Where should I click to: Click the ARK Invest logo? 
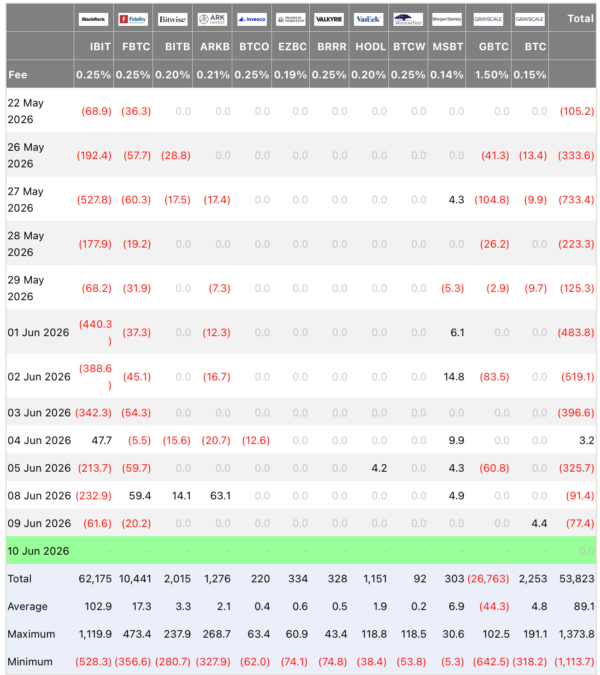tap(212, 19)
